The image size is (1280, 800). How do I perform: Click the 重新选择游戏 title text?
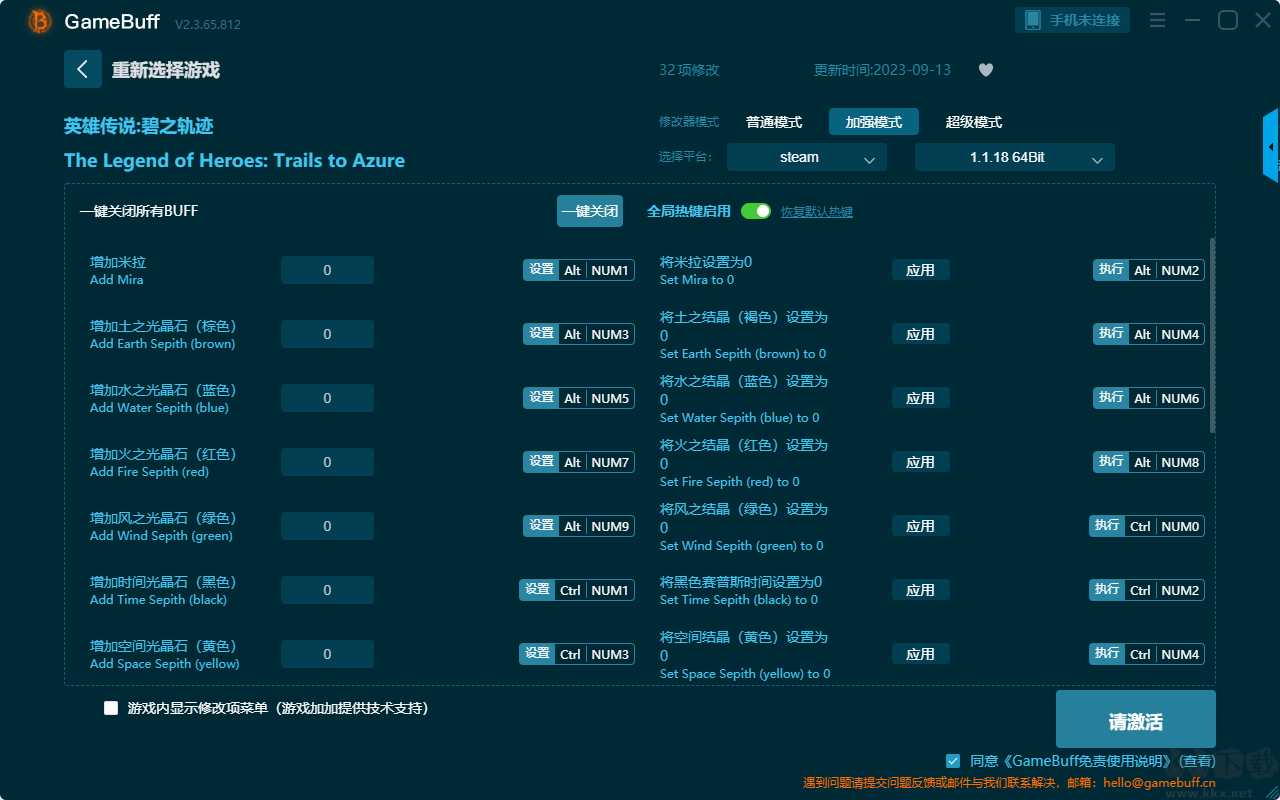click(166, 70)
